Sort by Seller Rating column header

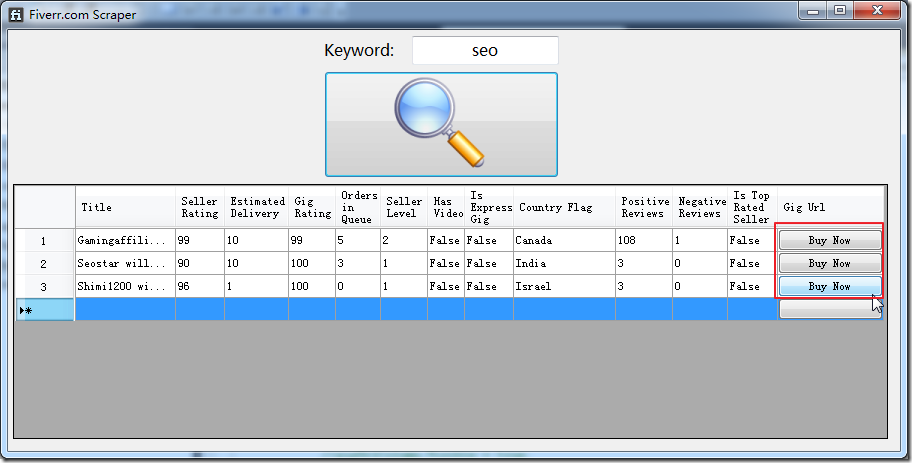click(x=200, y=207)
